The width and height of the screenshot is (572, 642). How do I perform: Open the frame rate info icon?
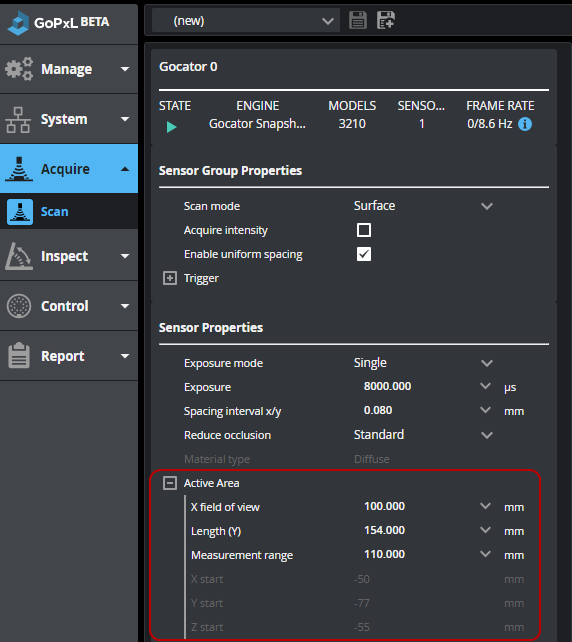click(525, 124)
